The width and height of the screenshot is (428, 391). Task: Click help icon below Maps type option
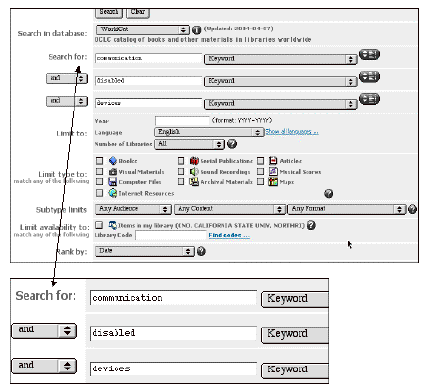tap(329, 194)
